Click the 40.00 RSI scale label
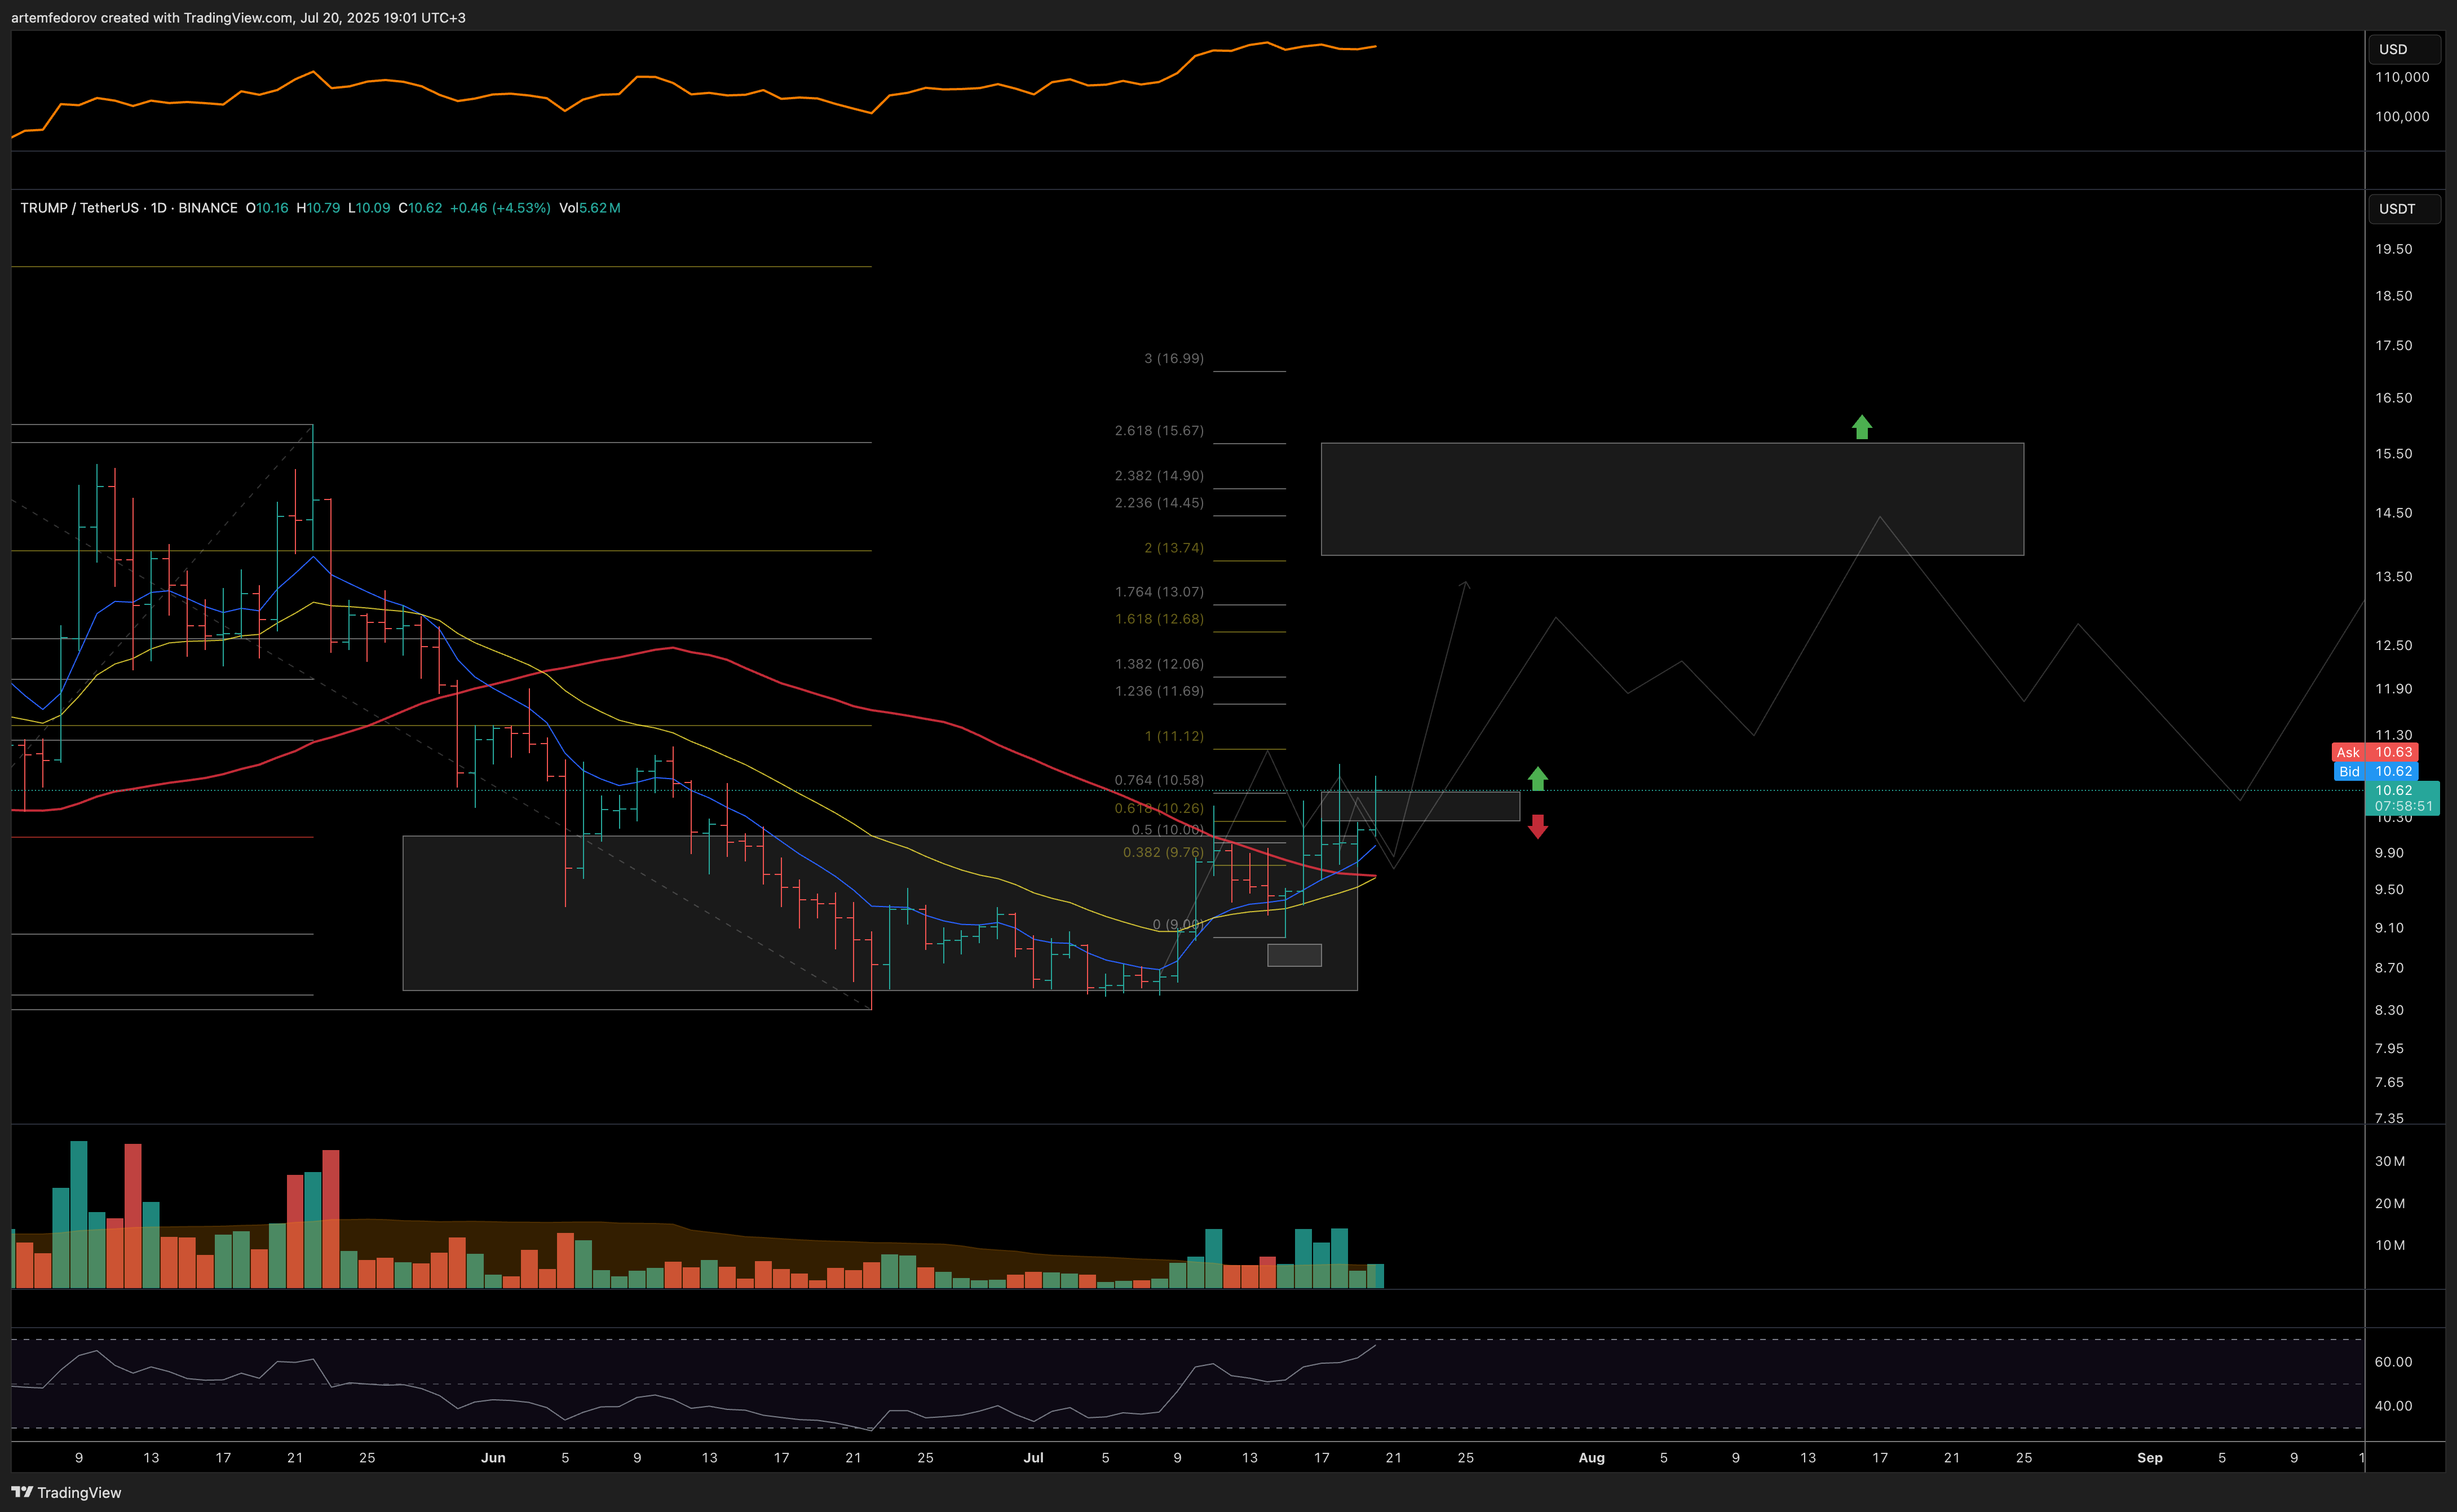The width and height of the screenshot is (2457, 1512). pyautogui.click(x=2393, y=1405)
